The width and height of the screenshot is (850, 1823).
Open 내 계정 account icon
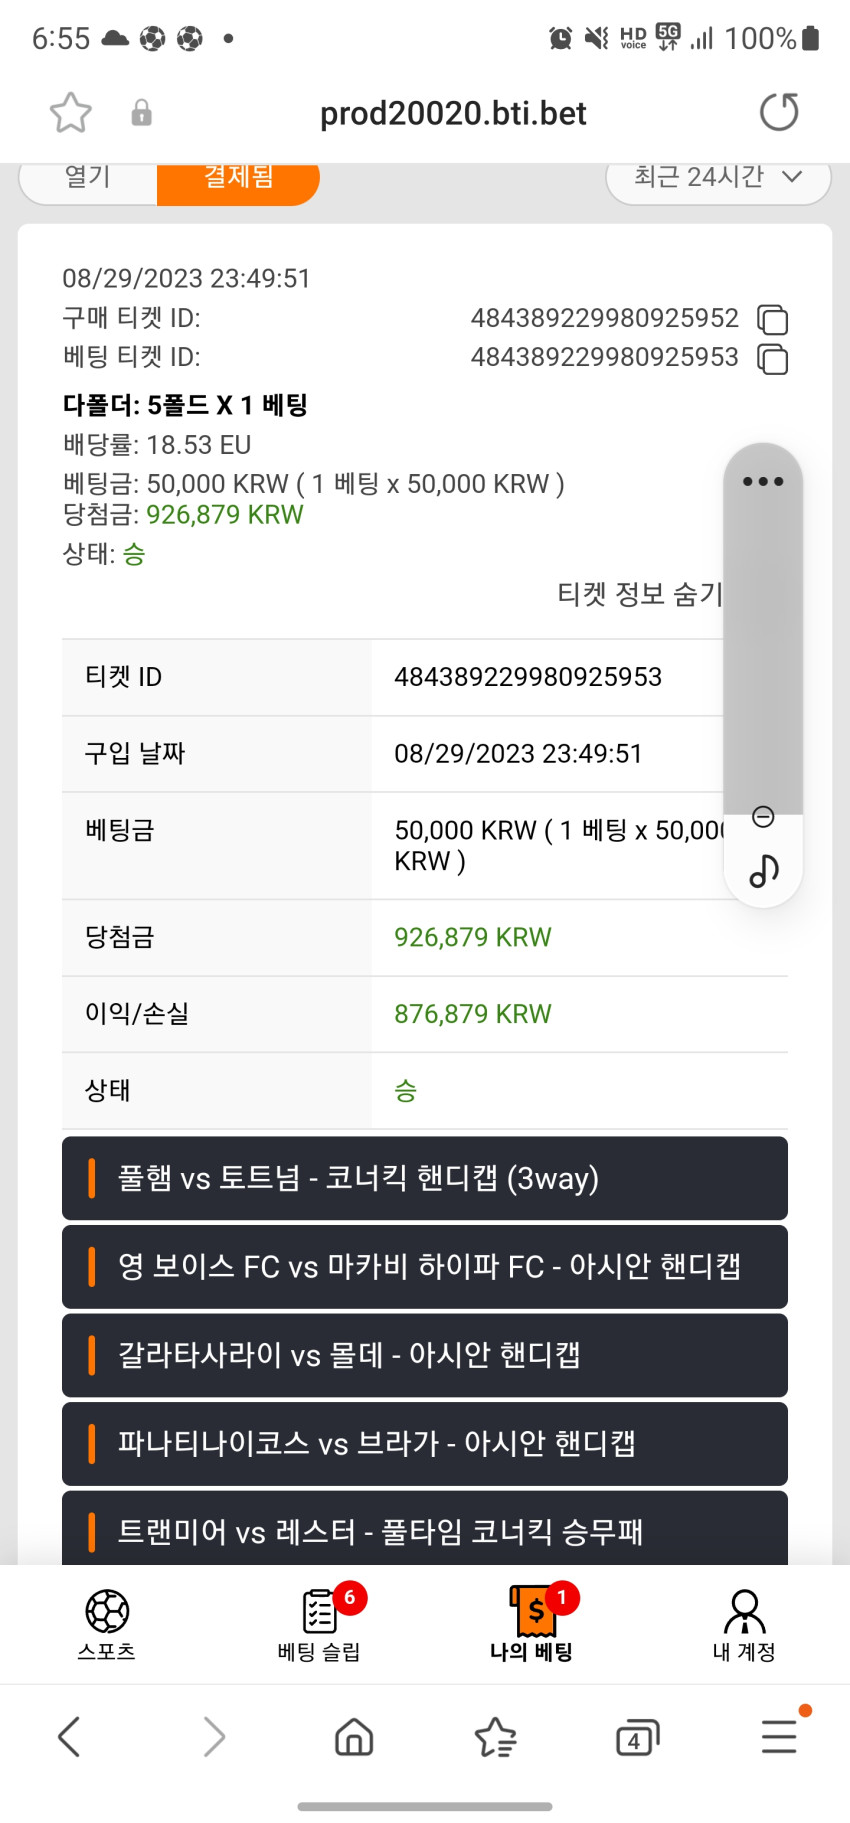pyautogui.click(x=744, y=1625)
